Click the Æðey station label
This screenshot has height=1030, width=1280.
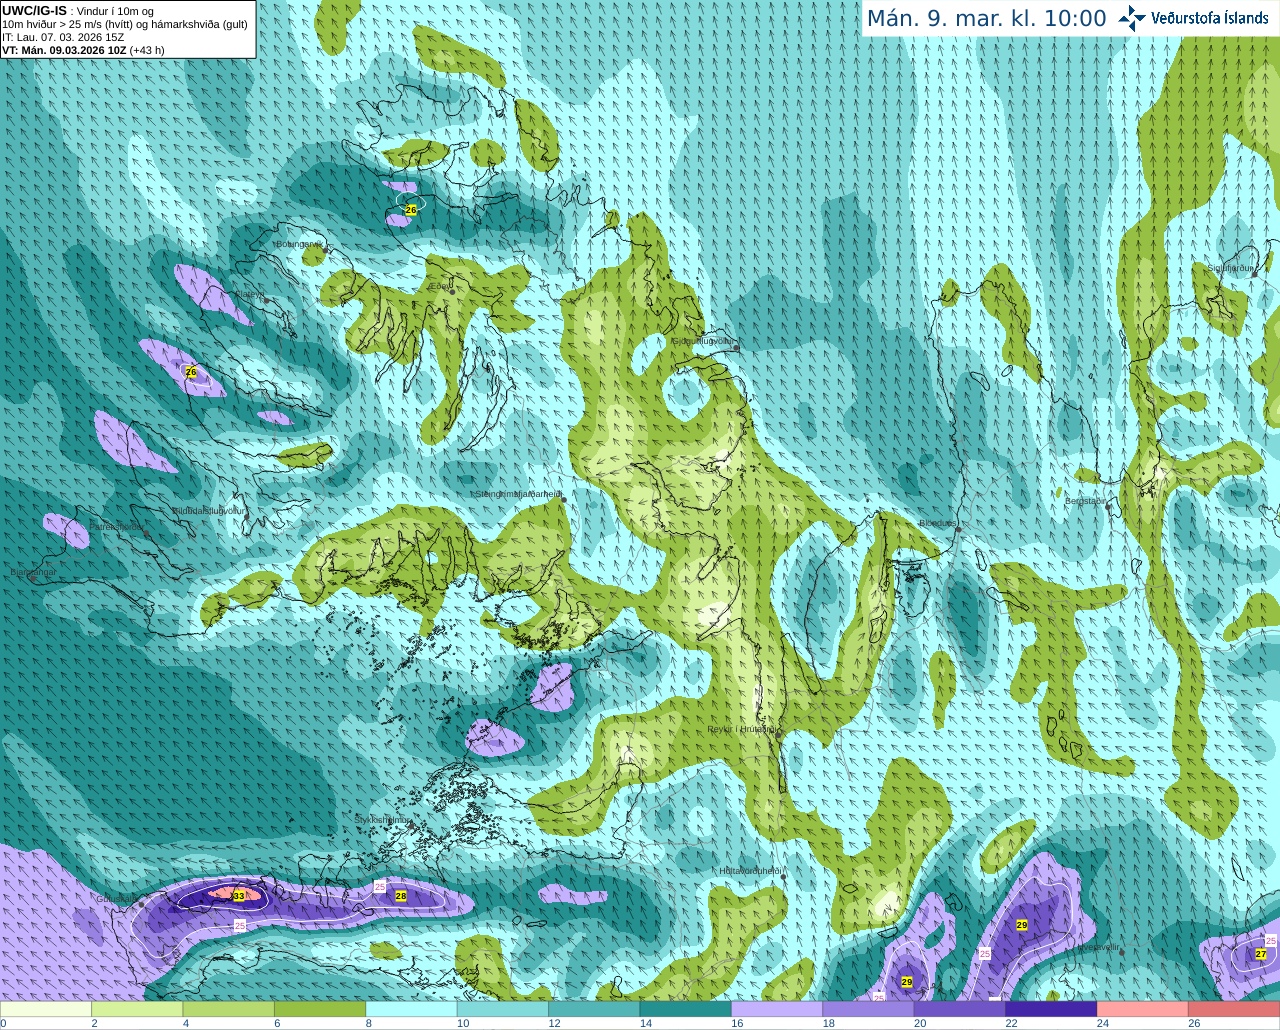439,286
